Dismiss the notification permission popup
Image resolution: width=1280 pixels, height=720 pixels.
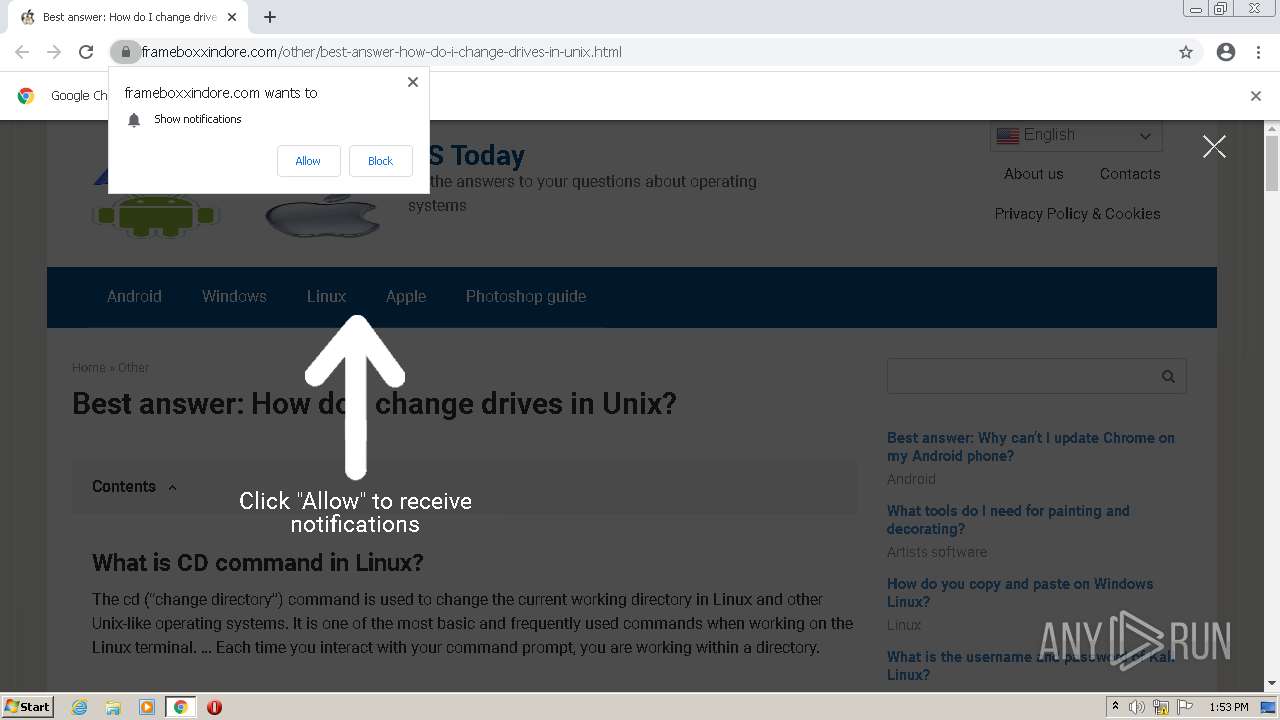coord(412,82)
